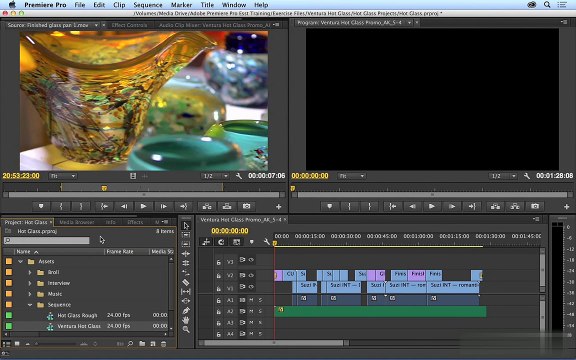576x360 pixels.
Task: Switch to Effect Controls tab
Action: coord(129,25)
